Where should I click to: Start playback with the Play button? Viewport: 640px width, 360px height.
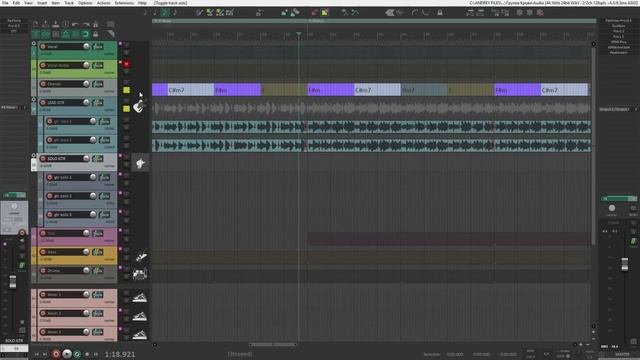pos(67,354)
